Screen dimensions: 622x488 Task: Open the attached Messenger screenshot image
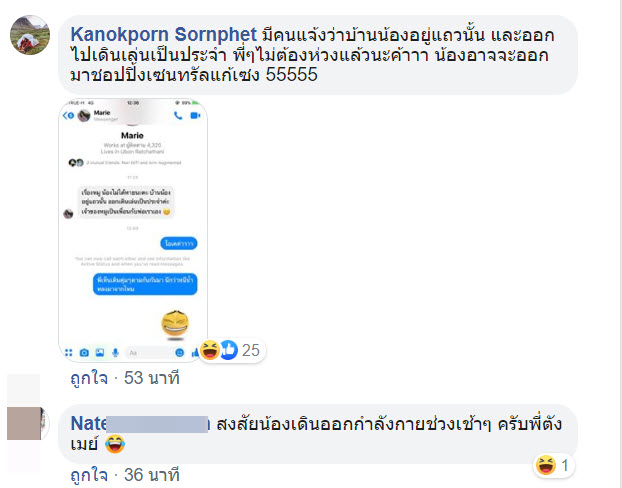point(133,230)
